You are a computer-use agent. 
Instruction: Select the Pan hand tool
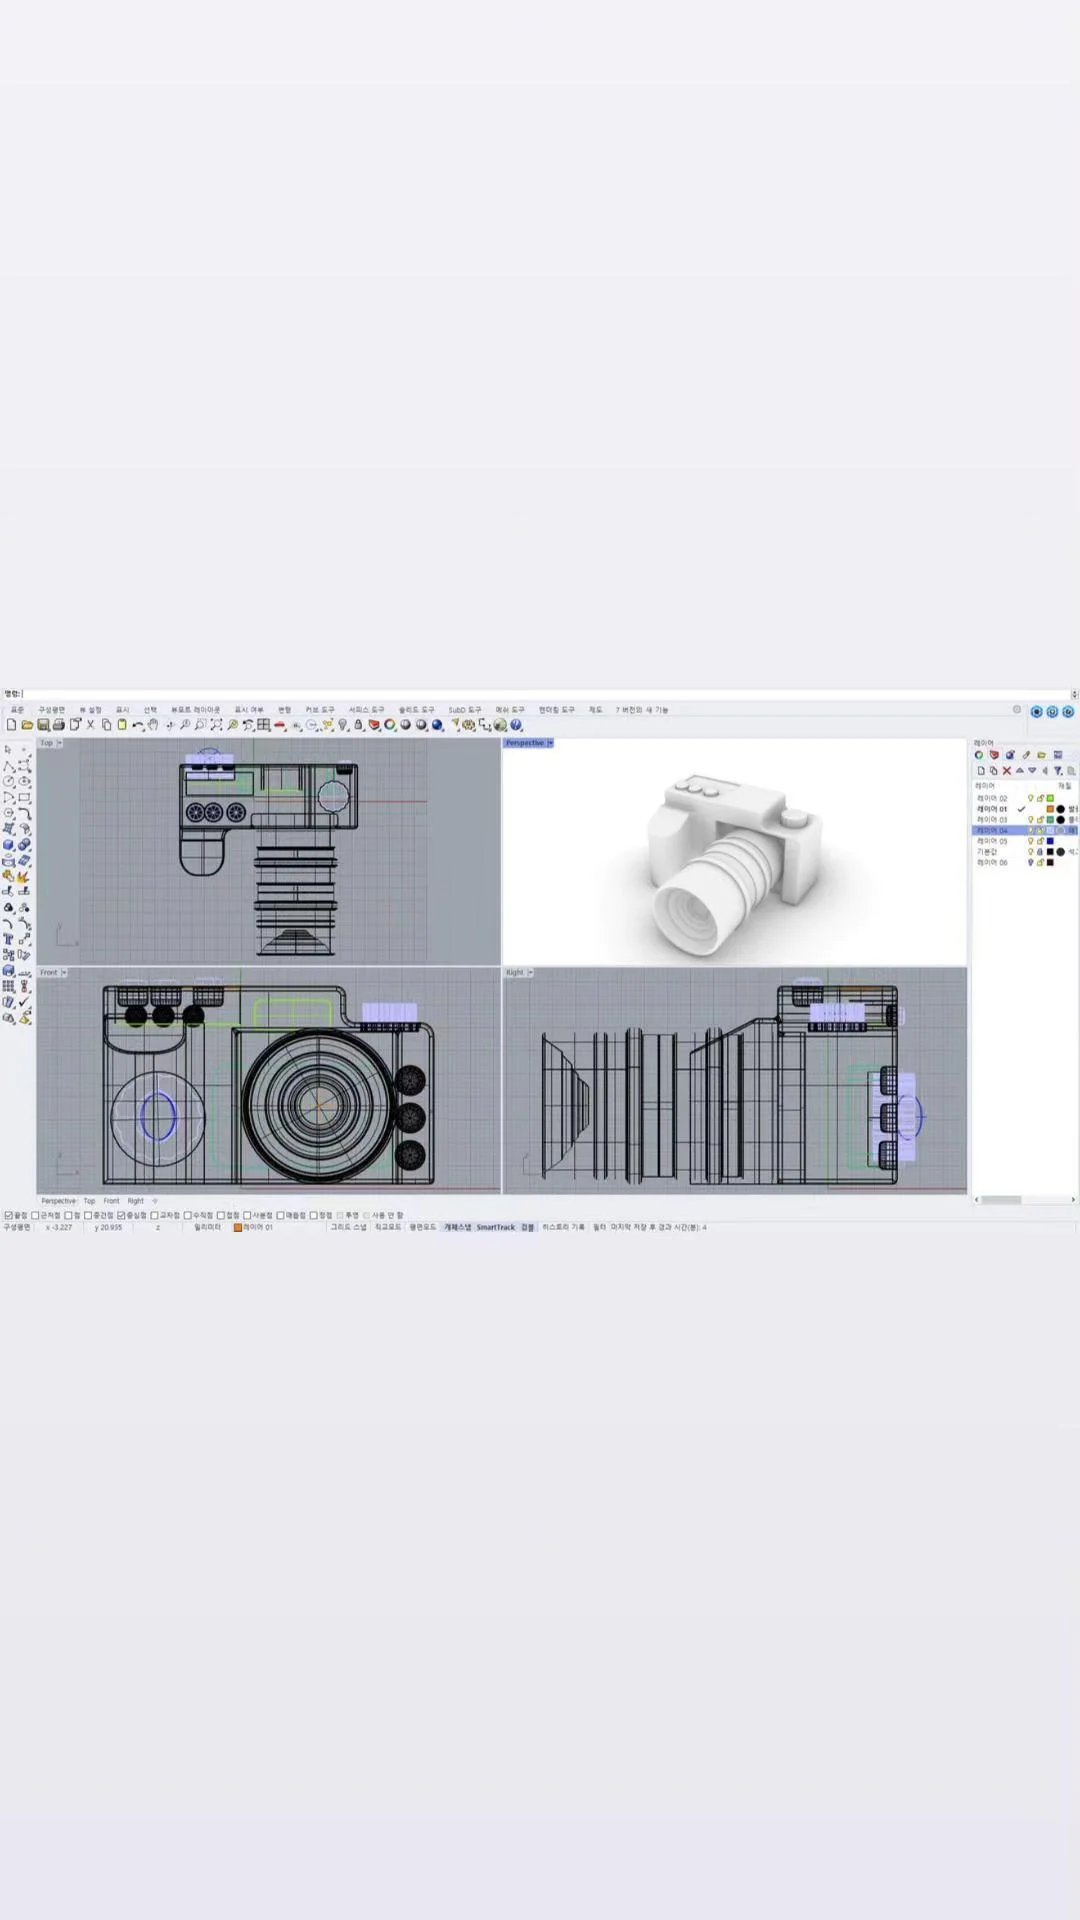pos(153,725)
